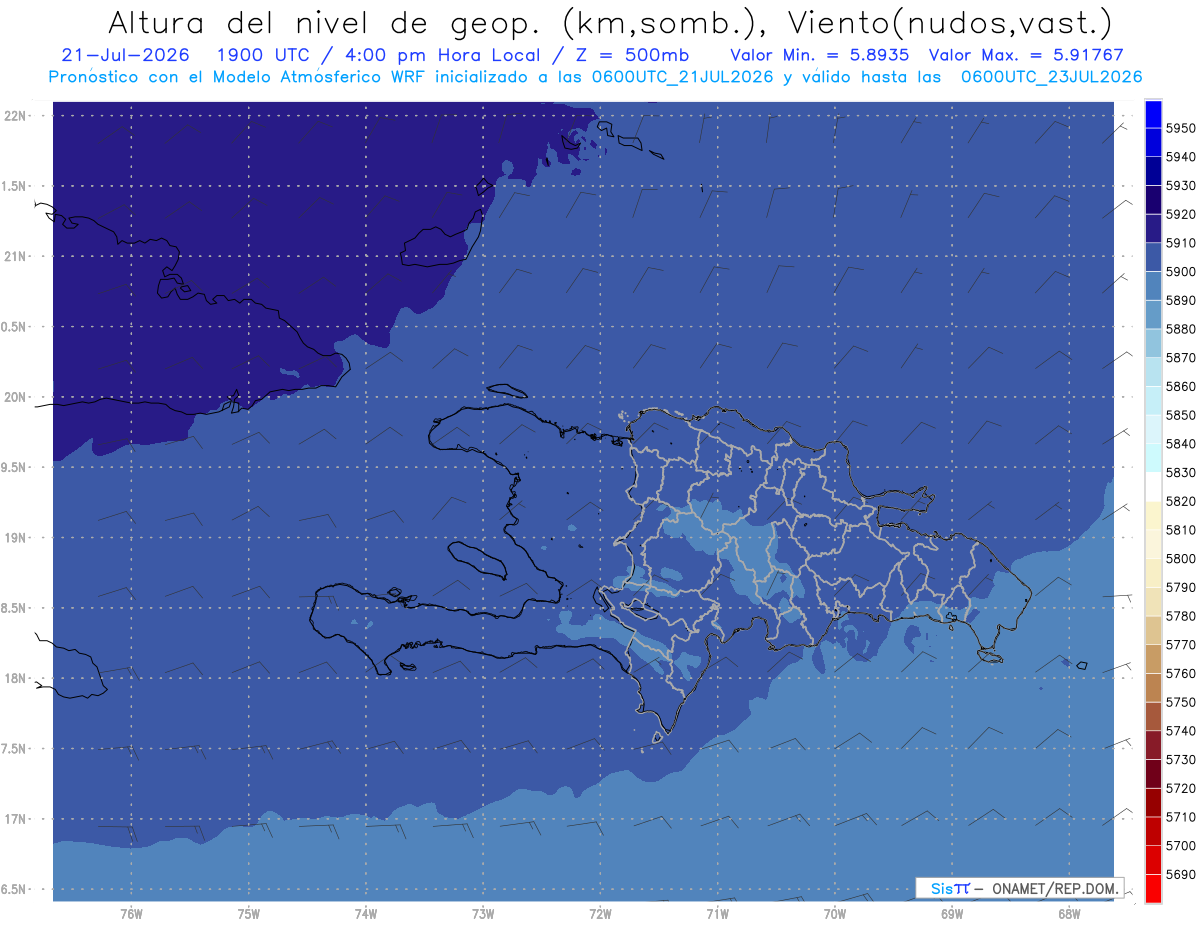Click the '5790' color bar value
The image size is (1200, 927).
[x=1180, y=588]
